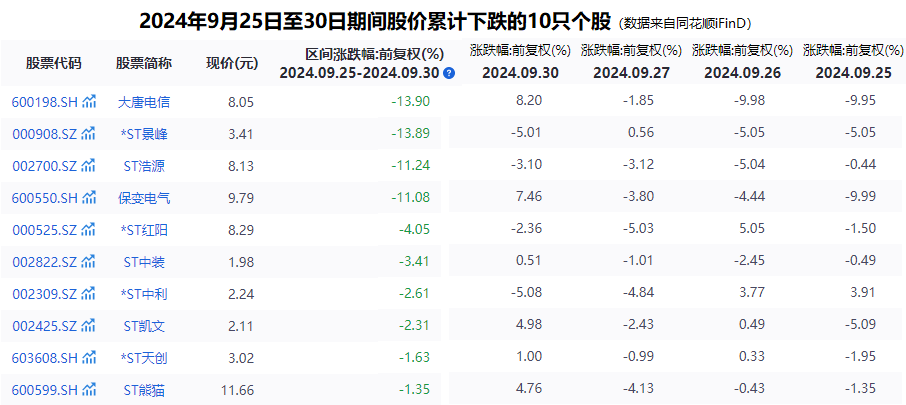Screen dimensions: 906x405
Task: Open stock code link 002309.SZ
Action: click(x=45, y=294)
